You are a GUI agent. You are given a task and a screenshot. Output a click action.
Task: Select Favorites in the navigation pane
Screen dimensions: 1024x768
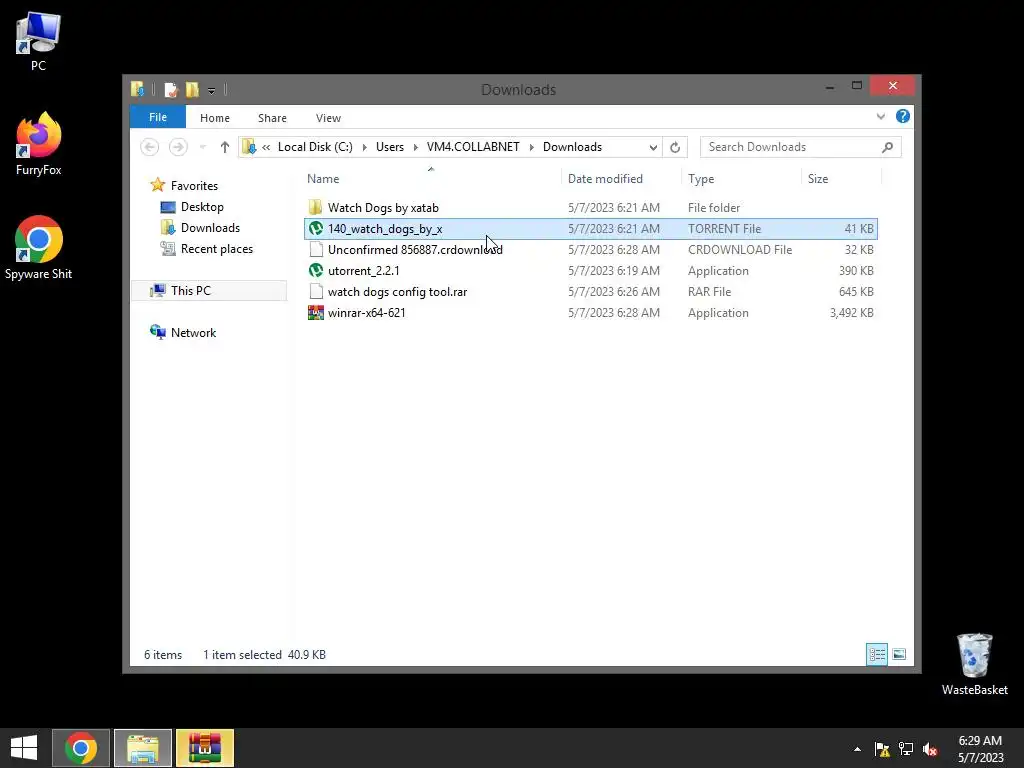coord(194,185)
